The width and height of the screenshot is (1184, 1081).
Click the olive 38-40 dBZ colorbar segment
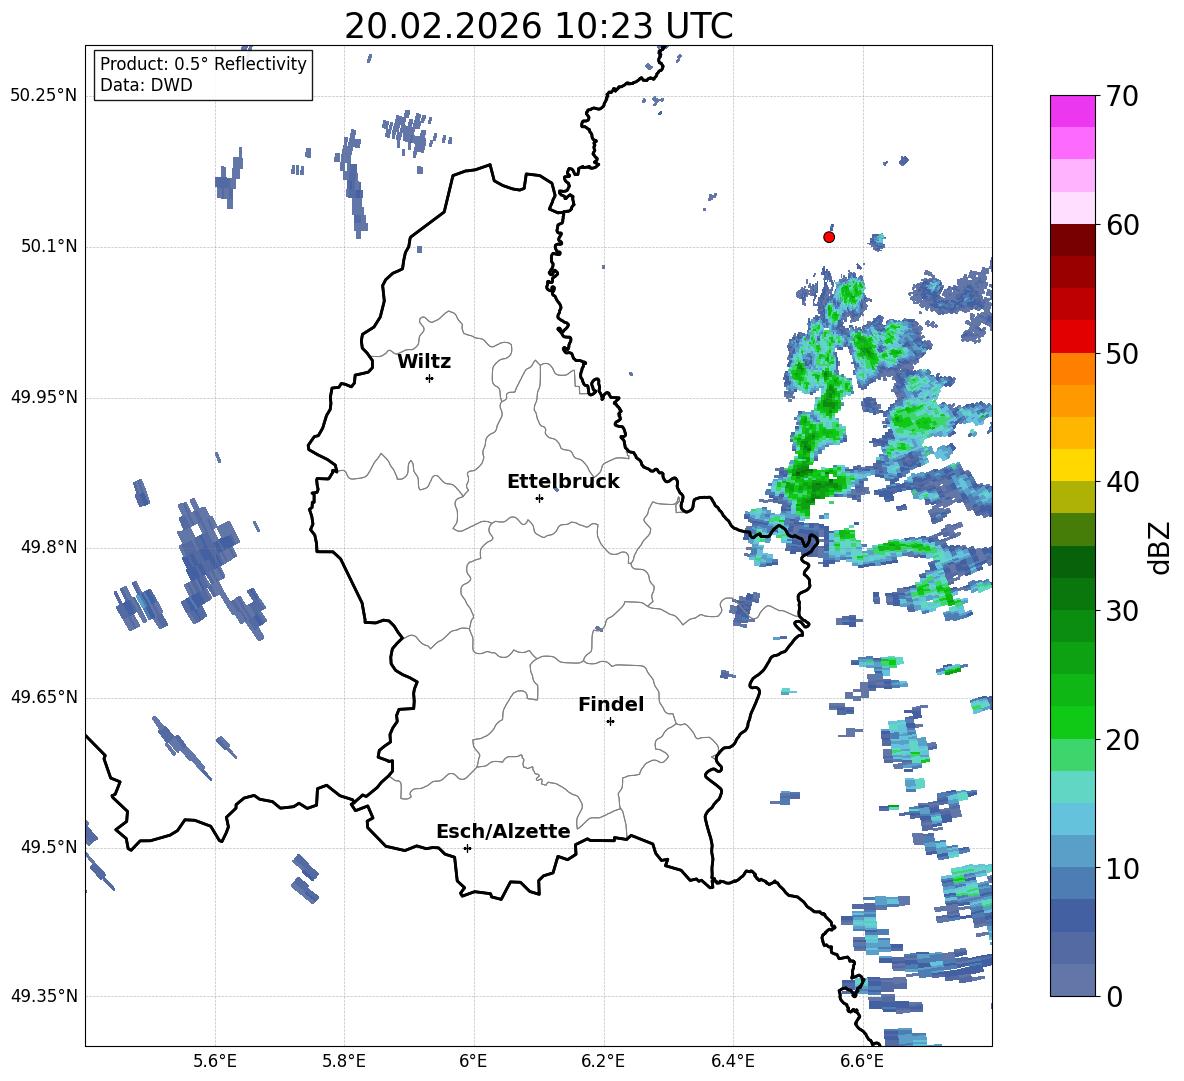click(1072, 497)
